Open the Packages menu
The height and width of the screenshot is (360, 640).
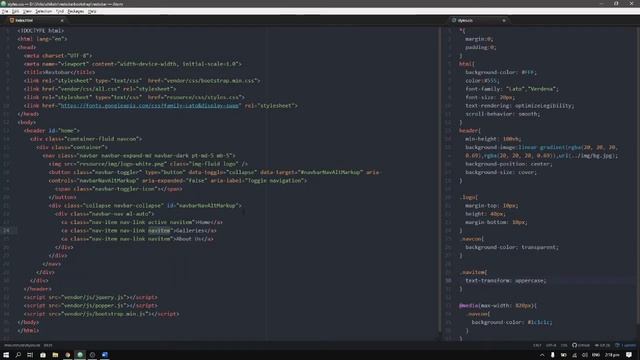[76, 11]
